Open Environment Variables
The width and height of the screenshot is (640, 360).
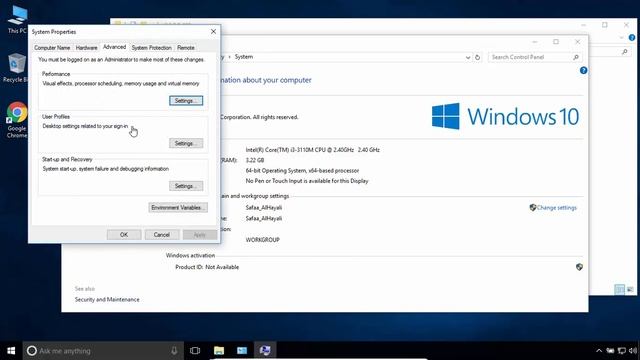(x=178, y=208)
